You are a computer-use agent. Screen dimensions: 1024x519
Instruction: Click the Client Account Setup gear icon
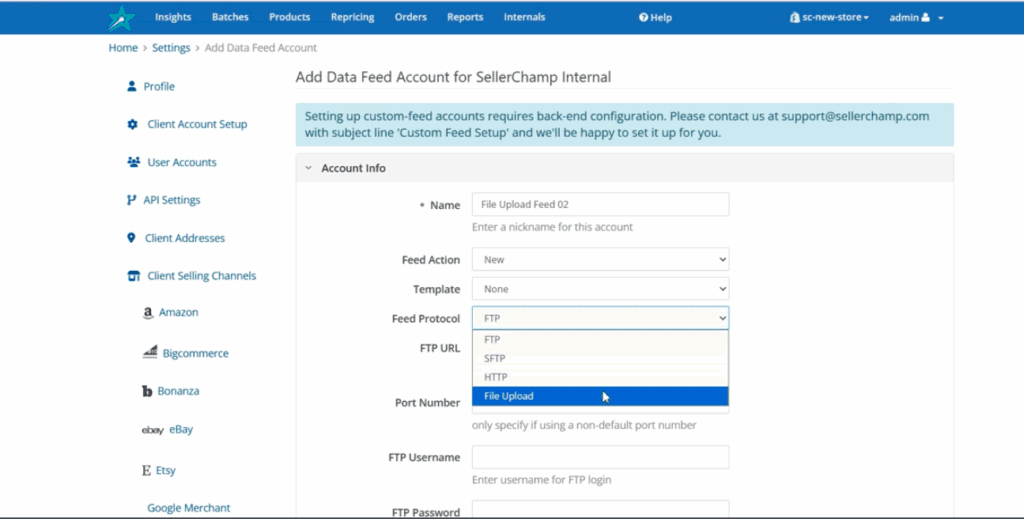tap(133, 124)
